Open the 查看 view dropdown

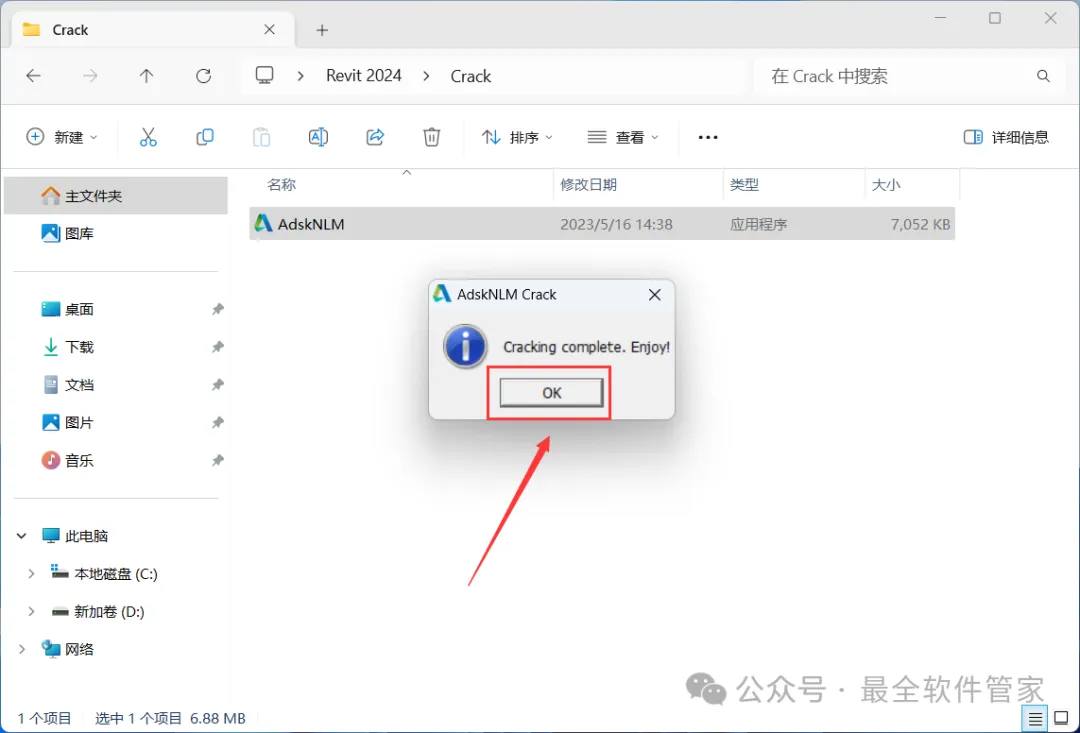click(623, 137)
